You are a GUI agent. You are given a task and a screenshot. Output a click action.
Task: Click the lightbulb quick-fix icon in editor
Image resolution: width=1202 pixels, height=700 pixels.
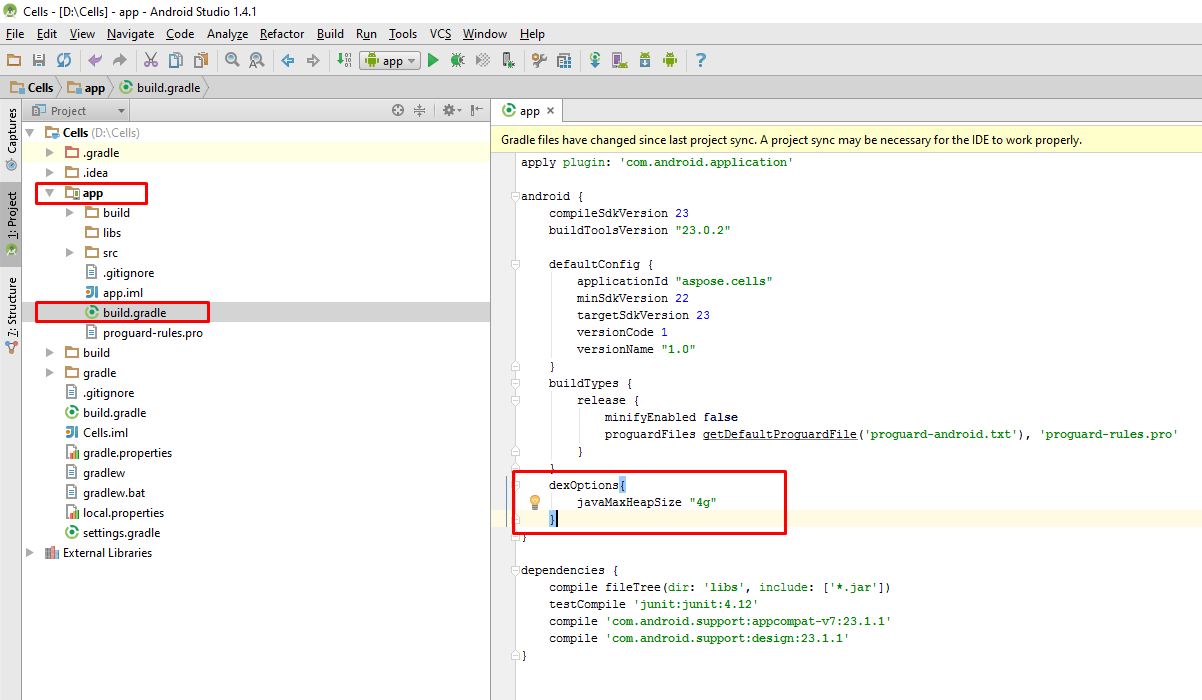(534, 502)
